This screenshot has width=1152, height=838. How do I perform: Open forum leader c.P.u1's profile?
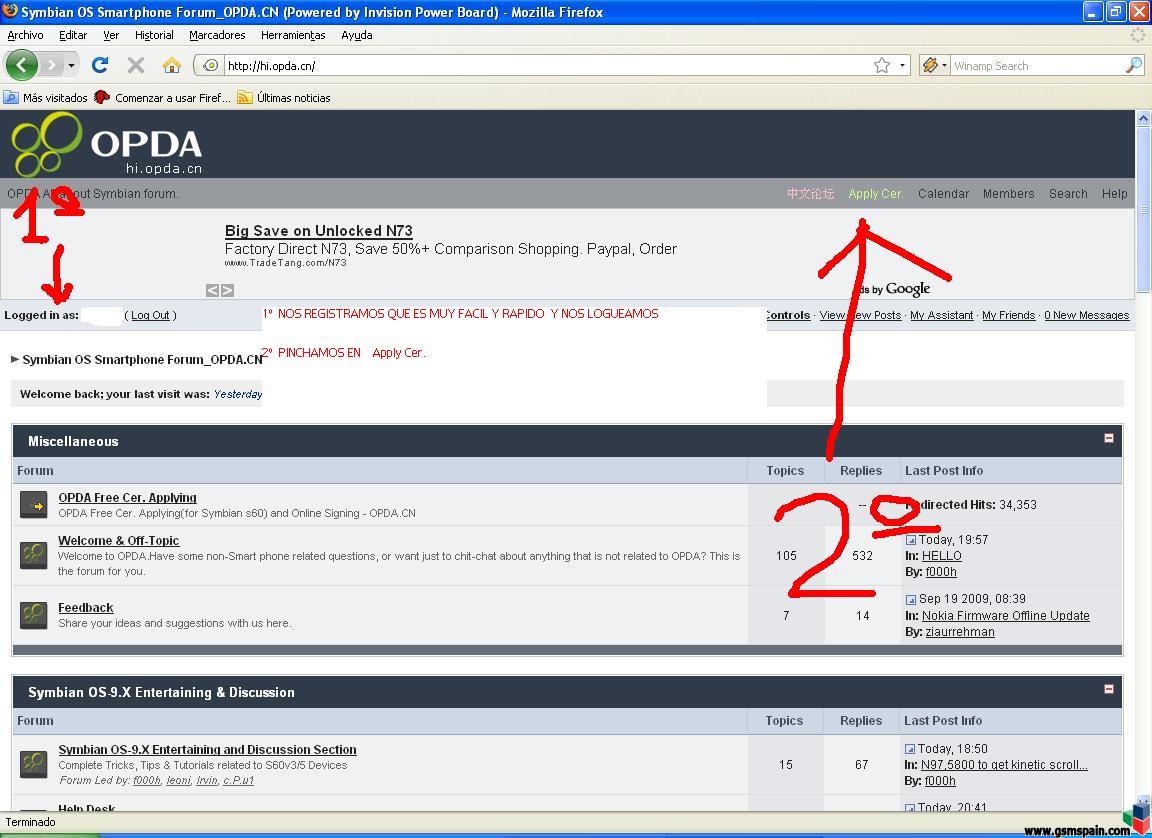tap(239, 780)
